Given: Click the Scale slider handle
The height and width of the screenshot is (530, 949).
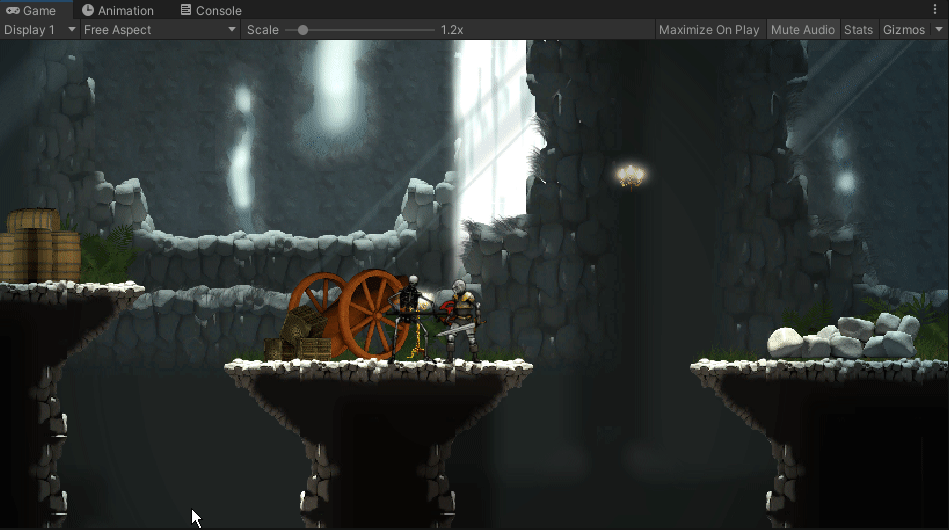Looking at the screenshot, I should pos(303,30).
